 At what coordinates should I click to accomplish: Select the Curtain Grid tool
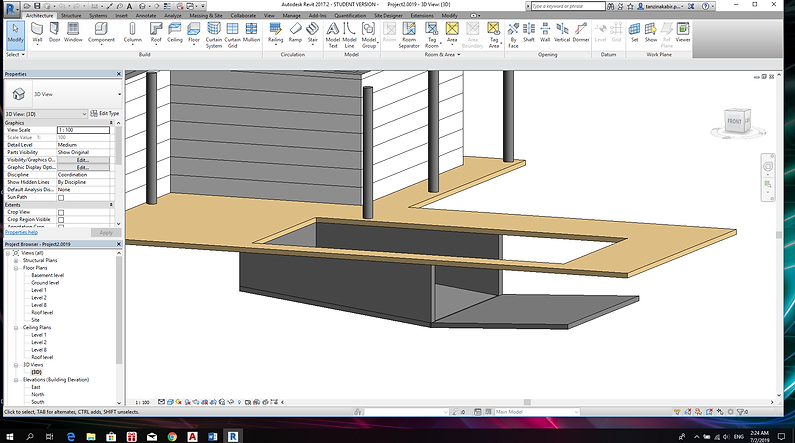232,35
